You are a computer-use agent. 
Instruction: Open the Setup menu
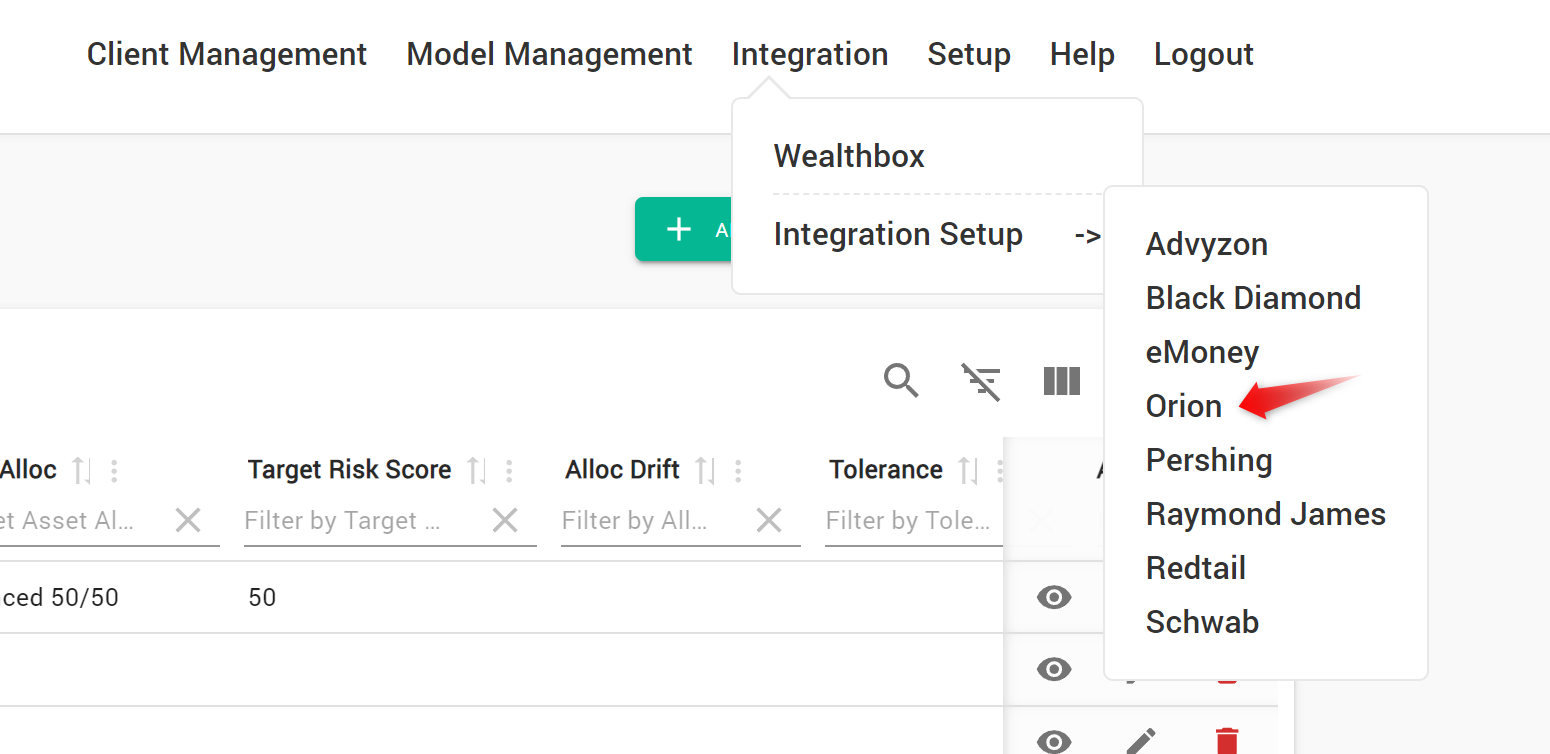969,54
